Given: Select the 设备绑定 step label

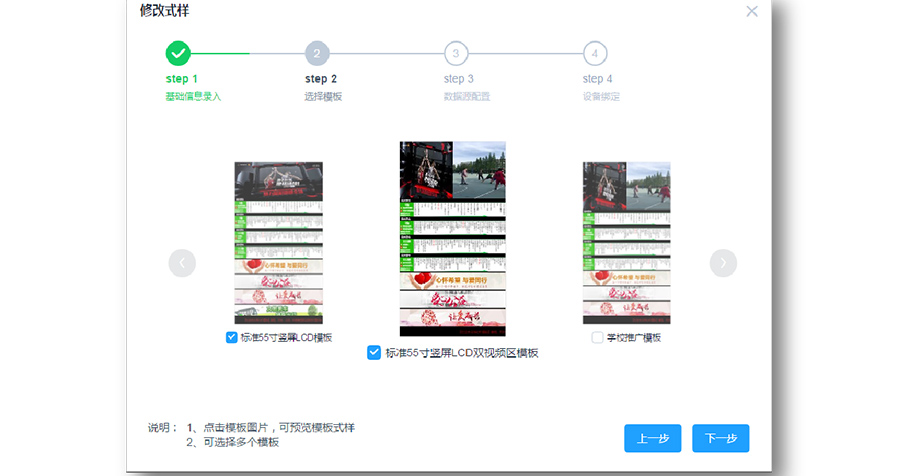Looking at the screenshot, I should (x=601, y=97).
